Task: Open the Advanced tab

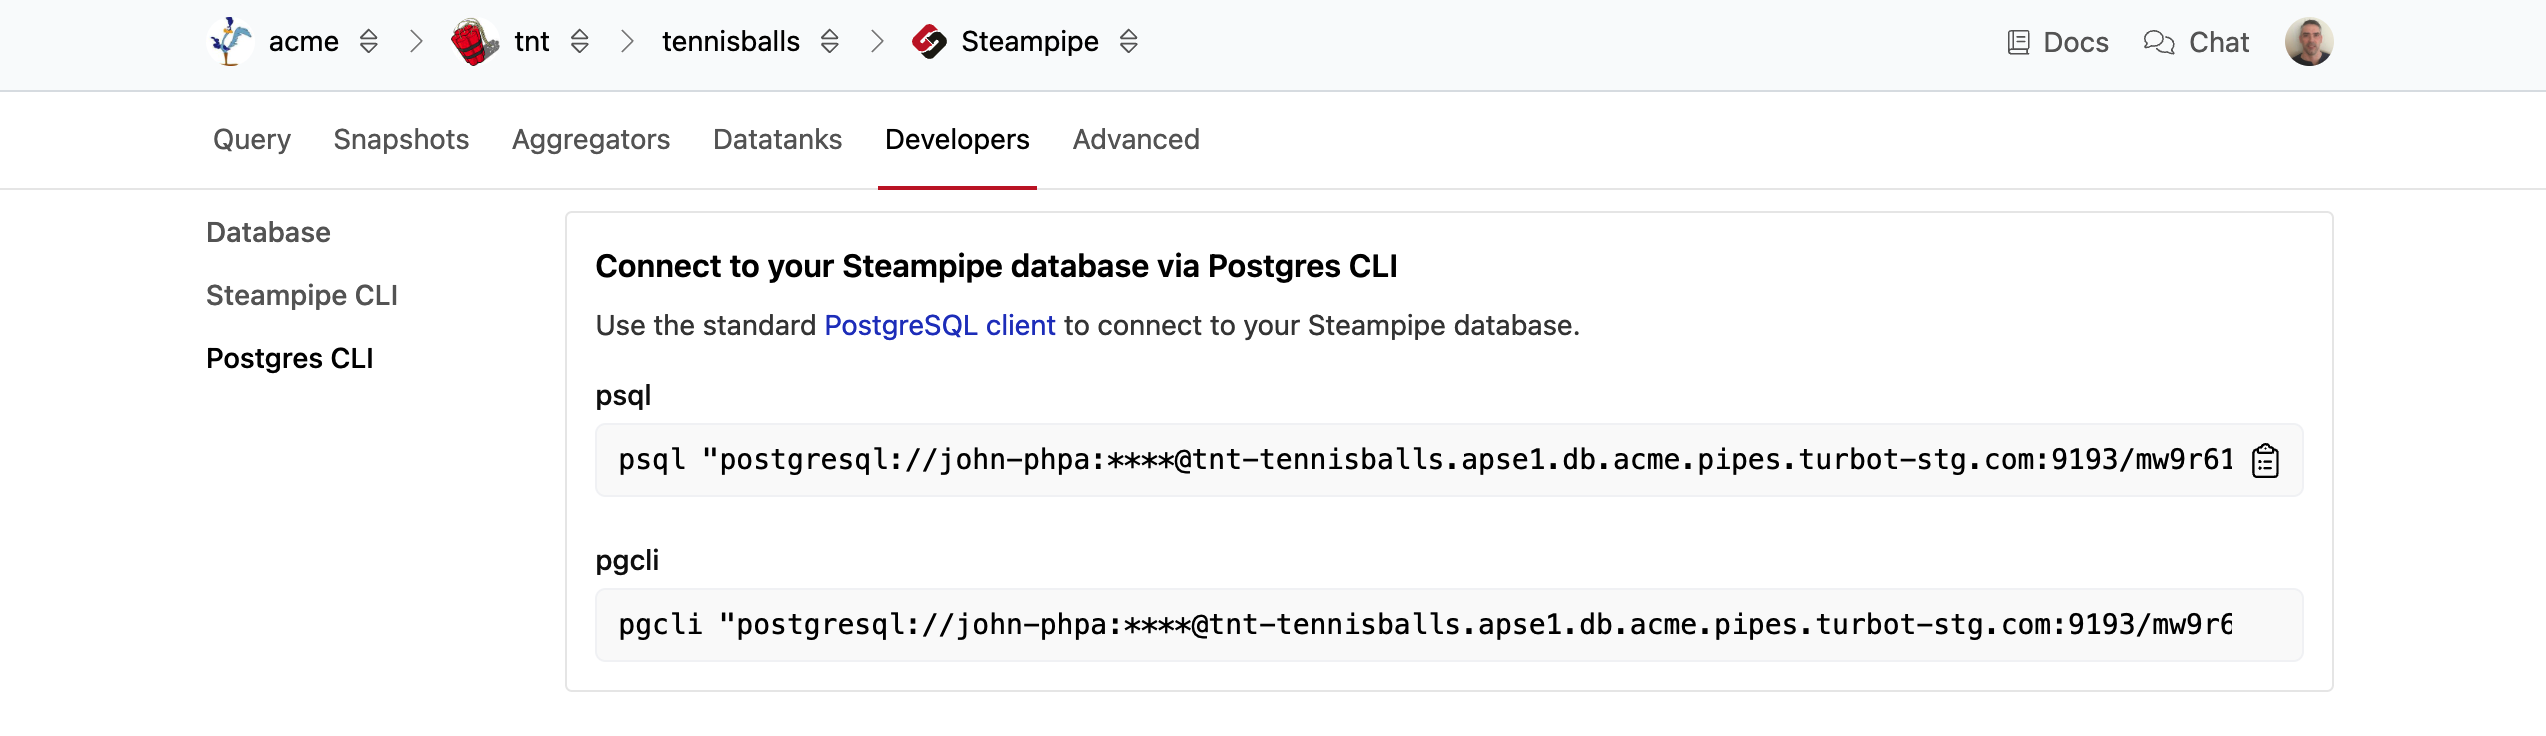Action: coord(1136,140)
